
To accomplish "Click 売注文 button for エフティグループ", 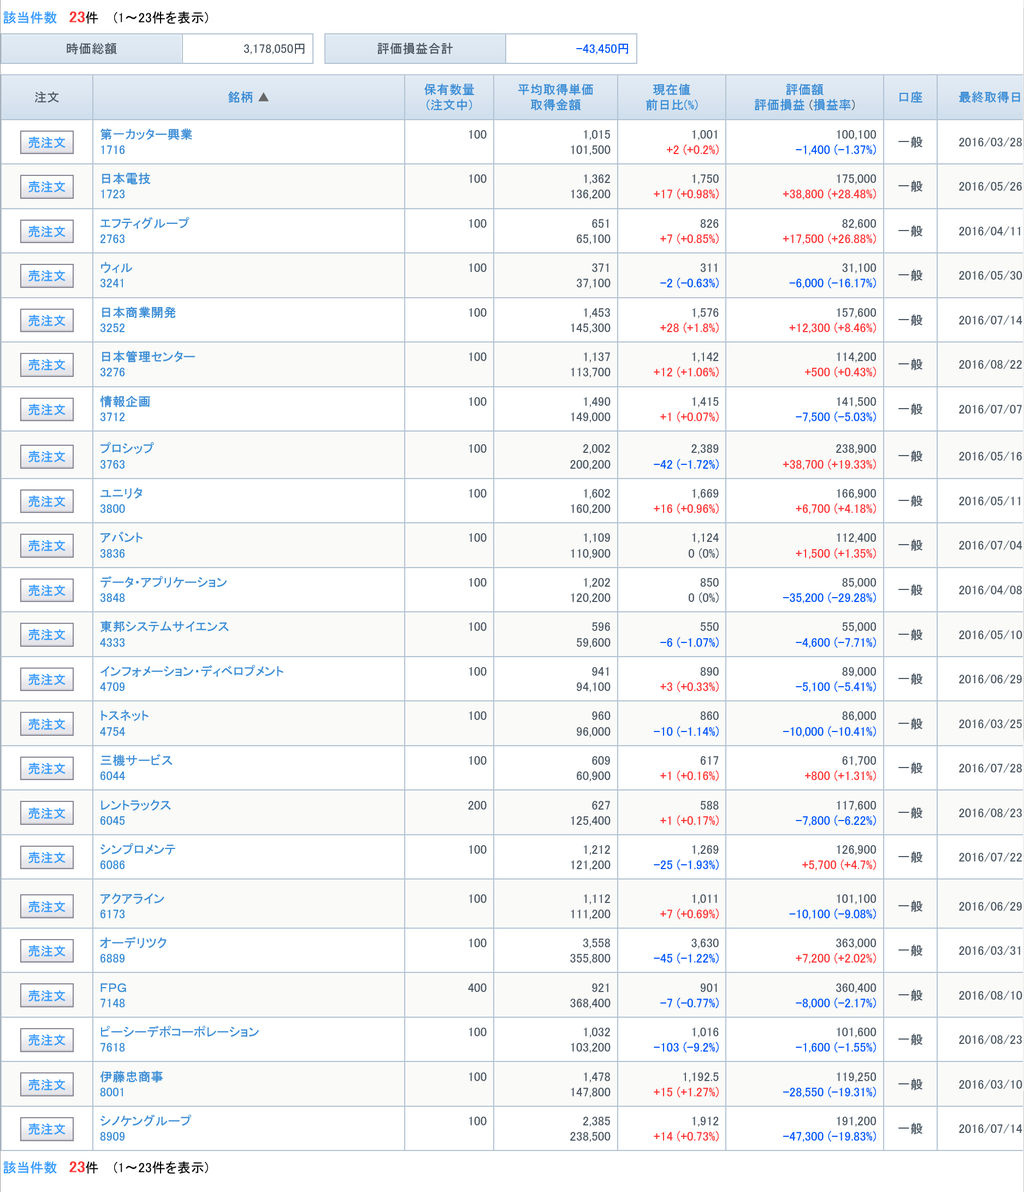I will pyautogui.click(x=46, y=232).
